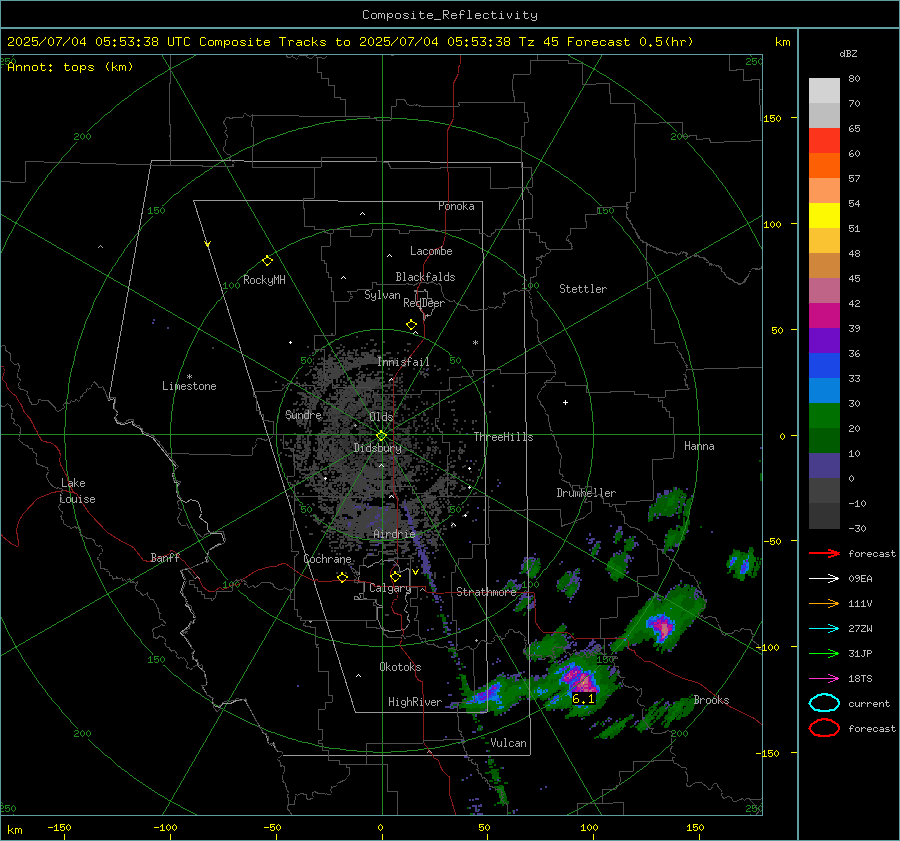The height and width of the screenshot is (841, 900).
Task: Select the light gray swatch beside 80
Action: click(824, 91)
